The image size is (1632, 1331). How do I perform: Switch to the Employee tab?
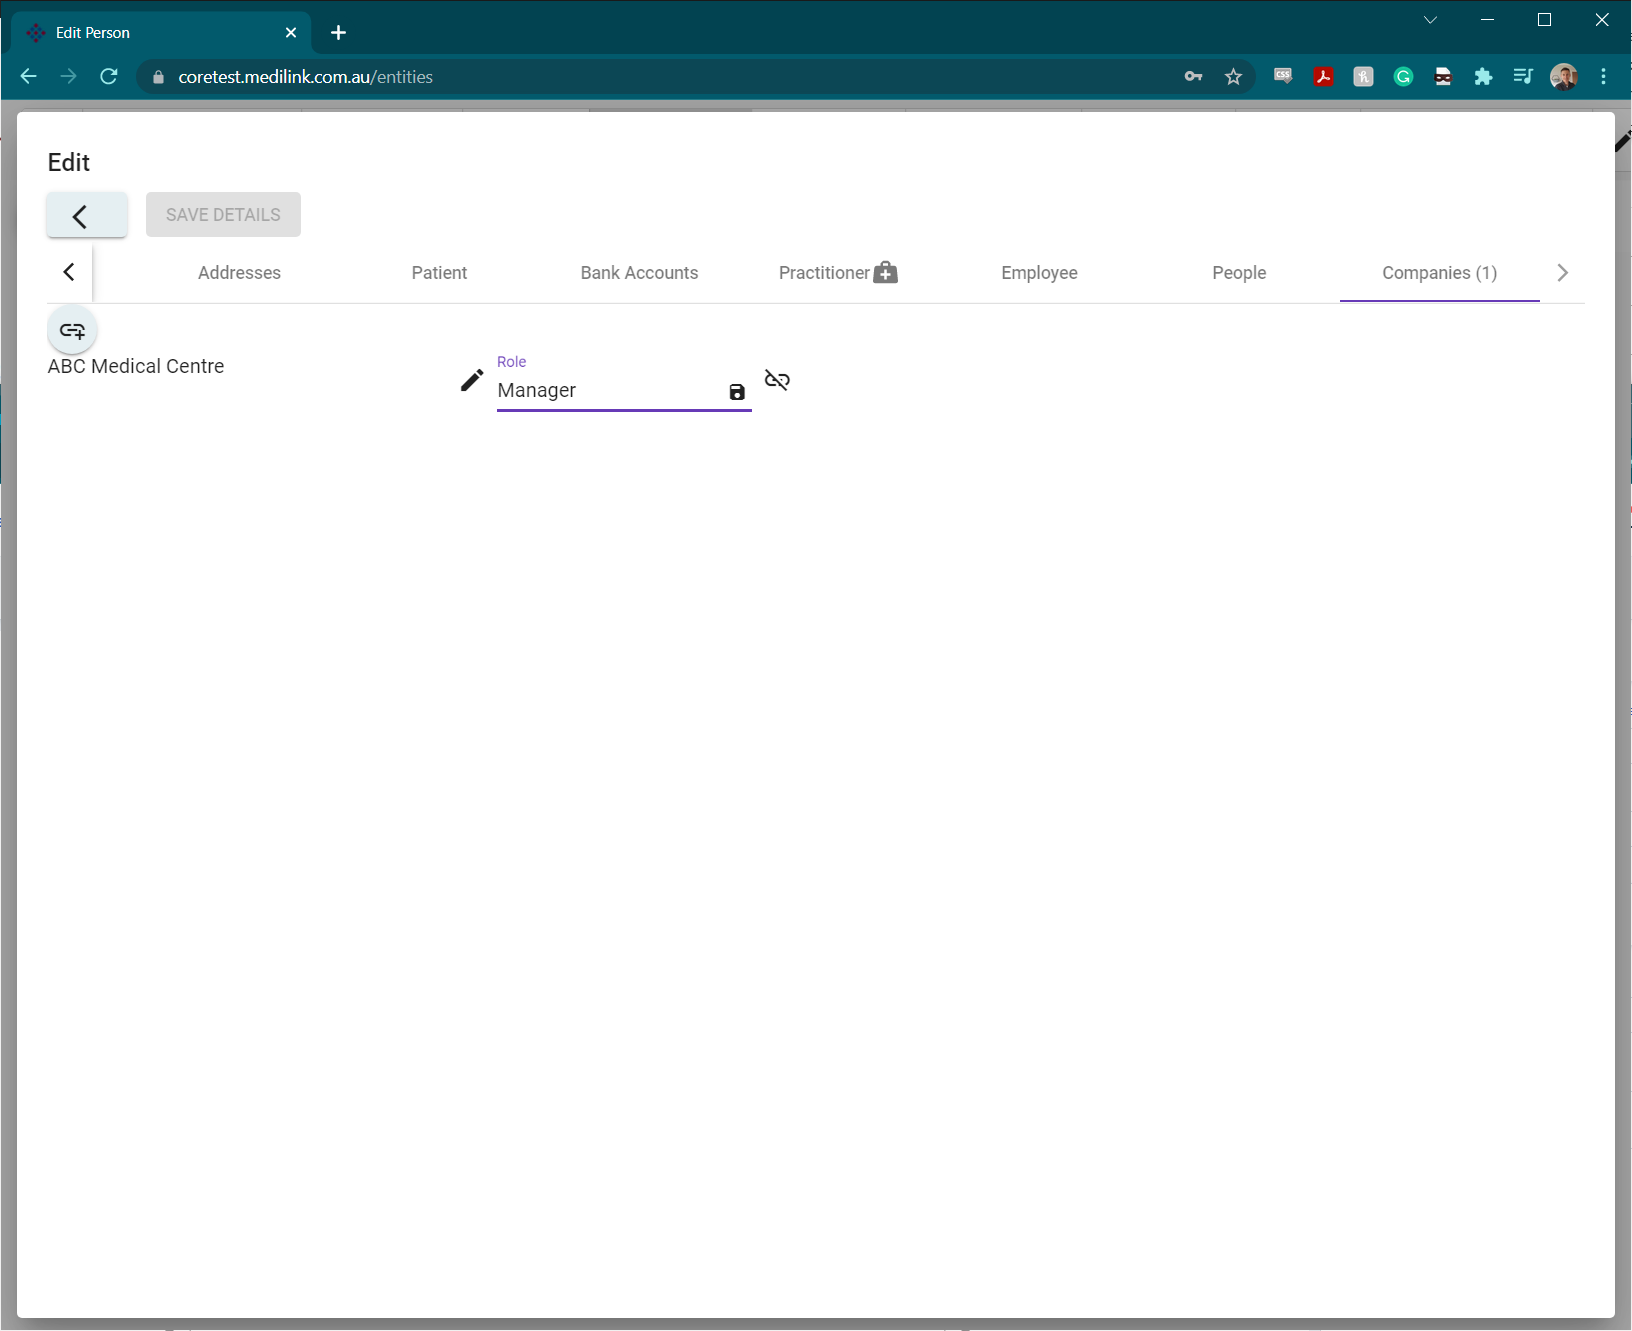[1039, 273]
